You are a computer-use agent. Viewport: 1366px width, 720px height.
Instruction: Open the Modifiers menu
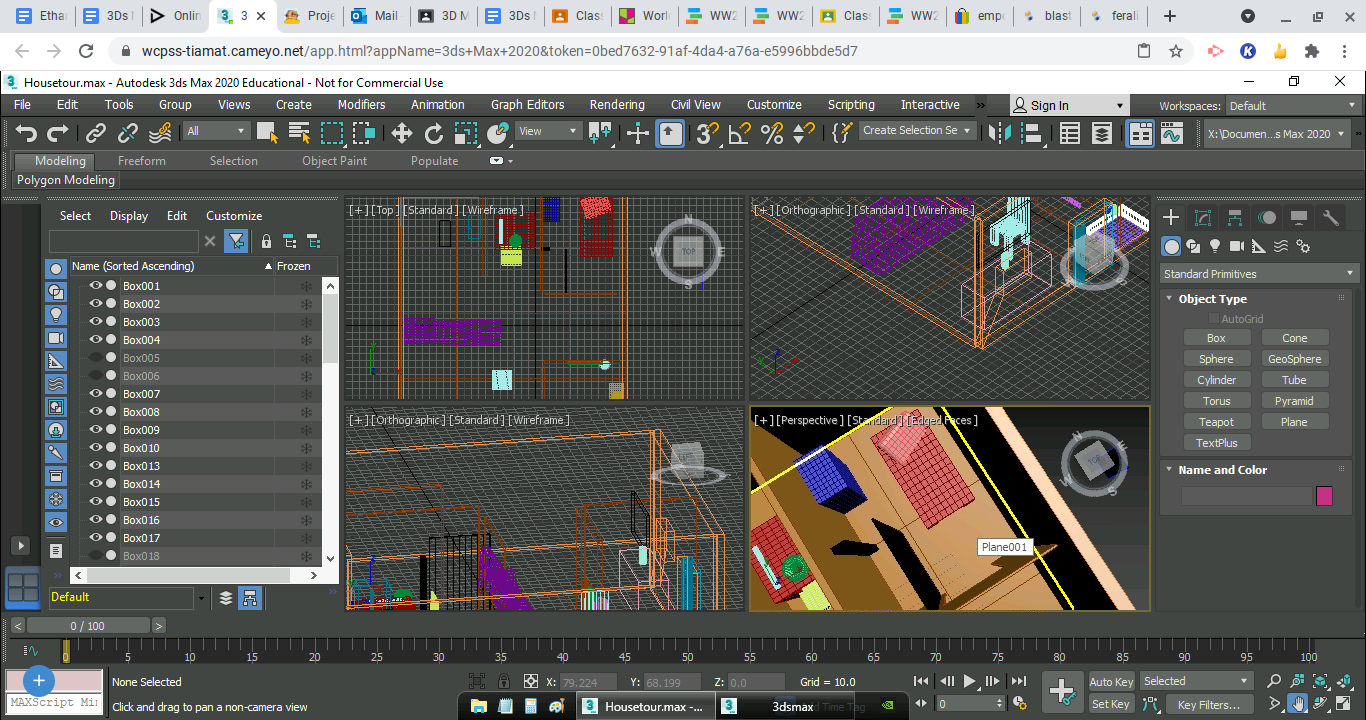361,104
